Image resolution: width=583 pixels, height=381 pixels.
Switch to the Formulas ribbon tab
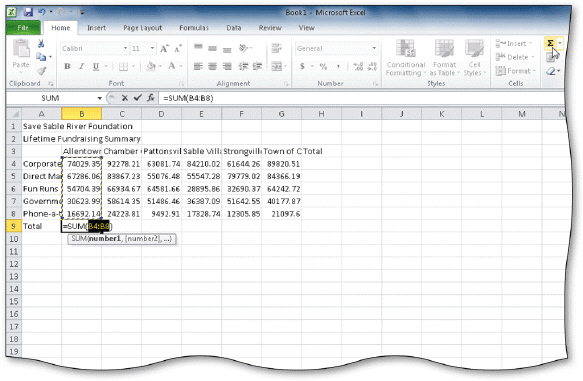click(x=194, y=28)
